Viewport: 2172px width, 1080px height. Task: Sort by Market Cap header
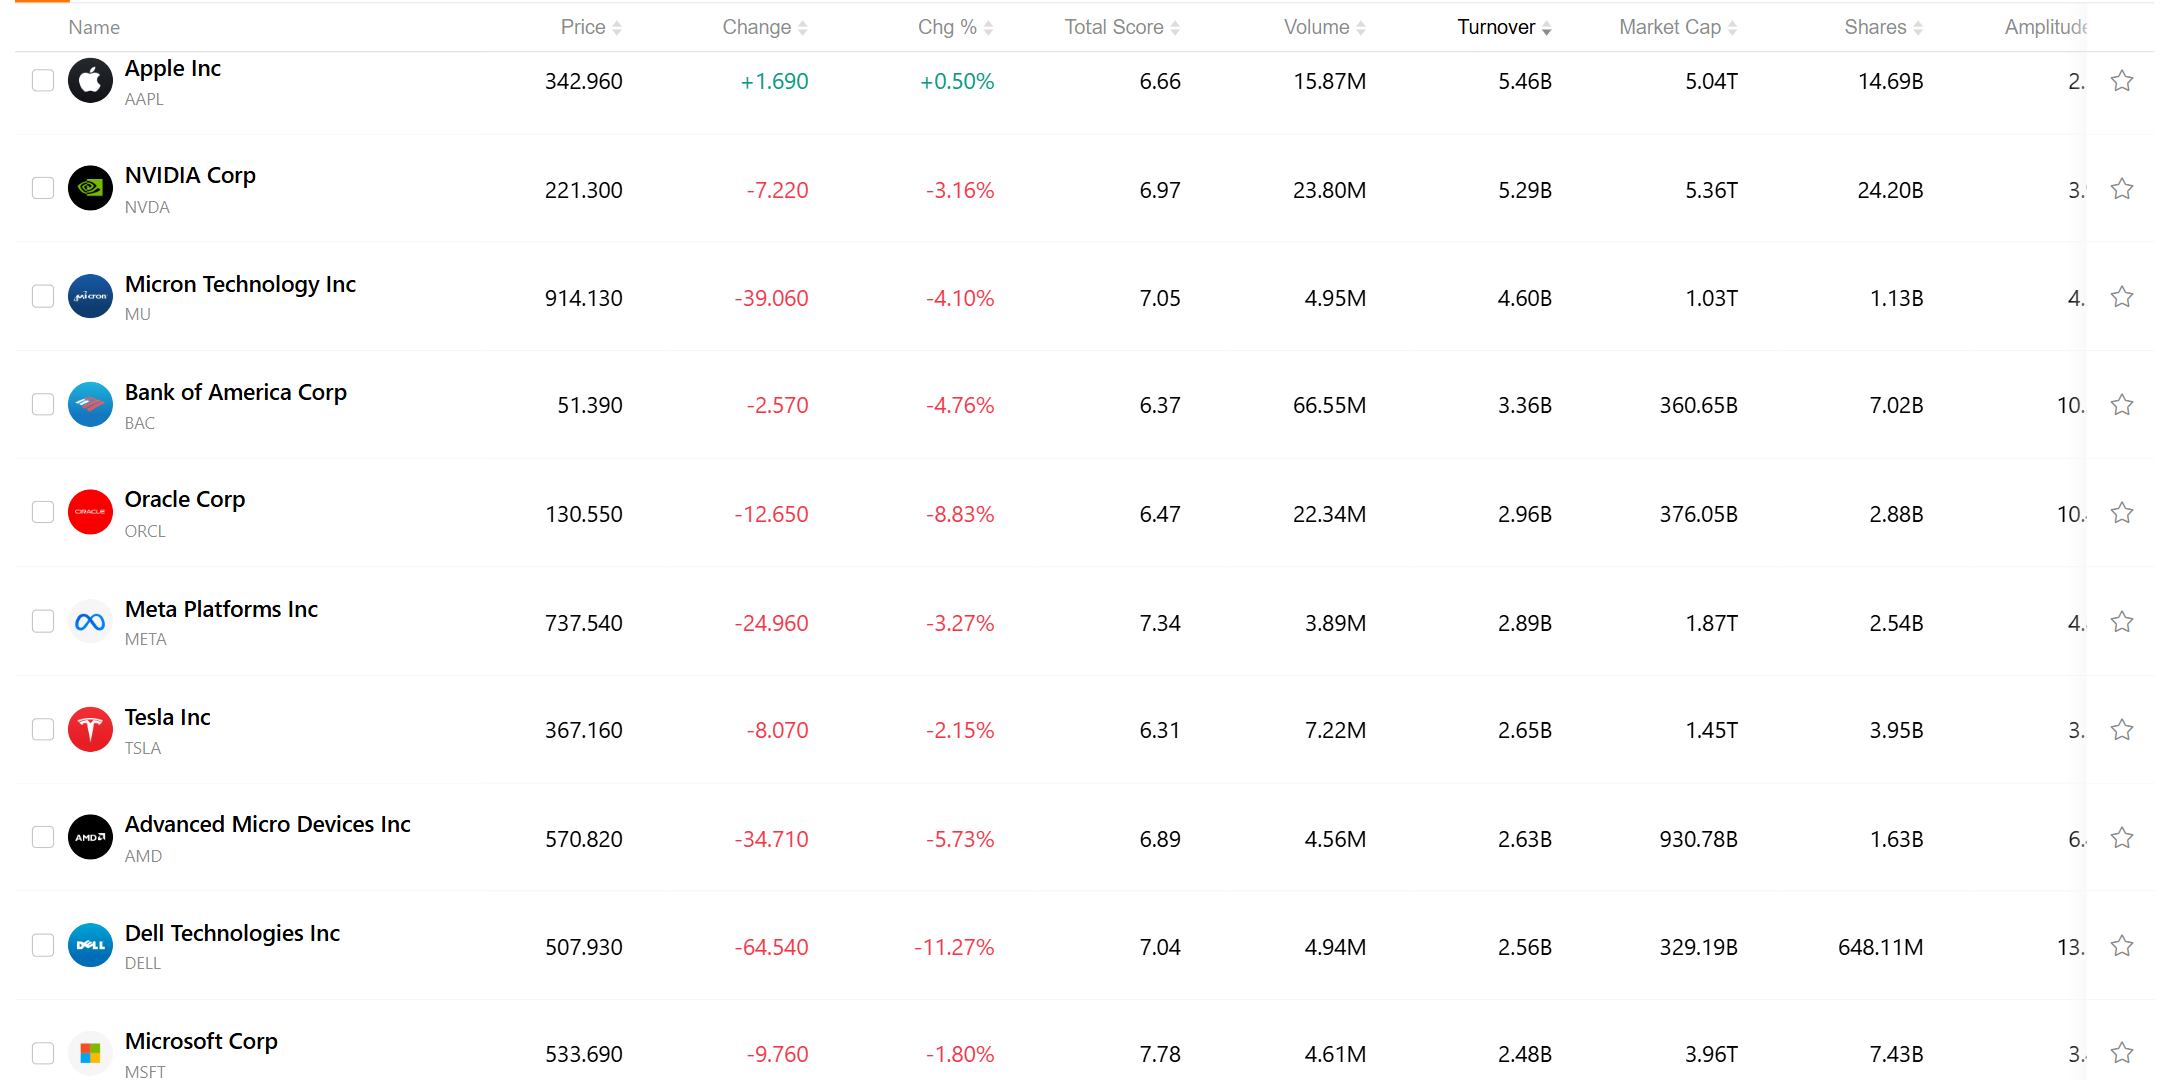pyautogui.click(x=1678, y=27)
